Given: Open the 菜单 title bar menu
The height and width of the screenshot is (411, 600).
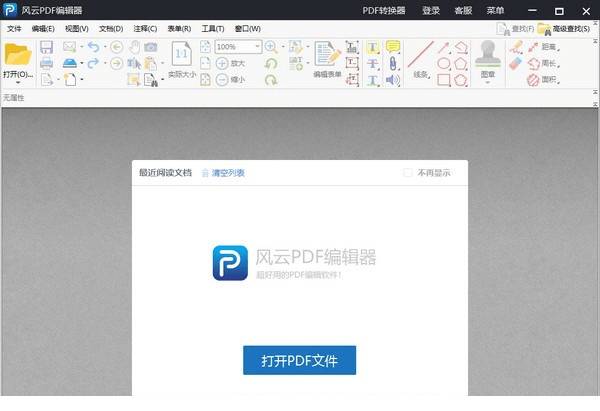Looking at the screenshot, I should click(x=495, y=11).
